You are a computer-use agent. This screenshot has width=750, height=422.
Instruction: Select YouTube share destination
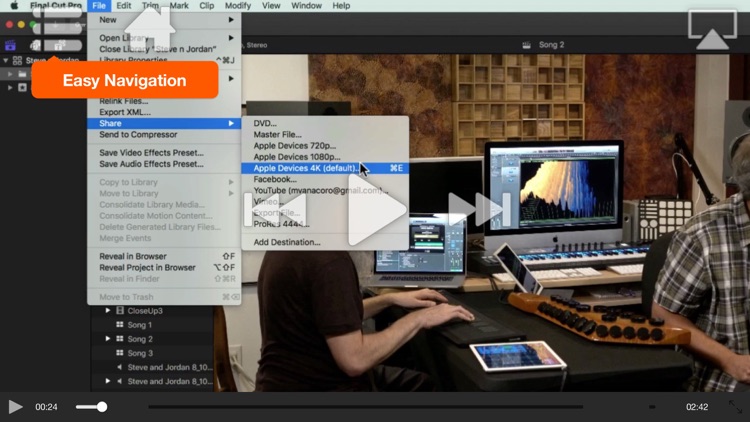click(320, 190)
